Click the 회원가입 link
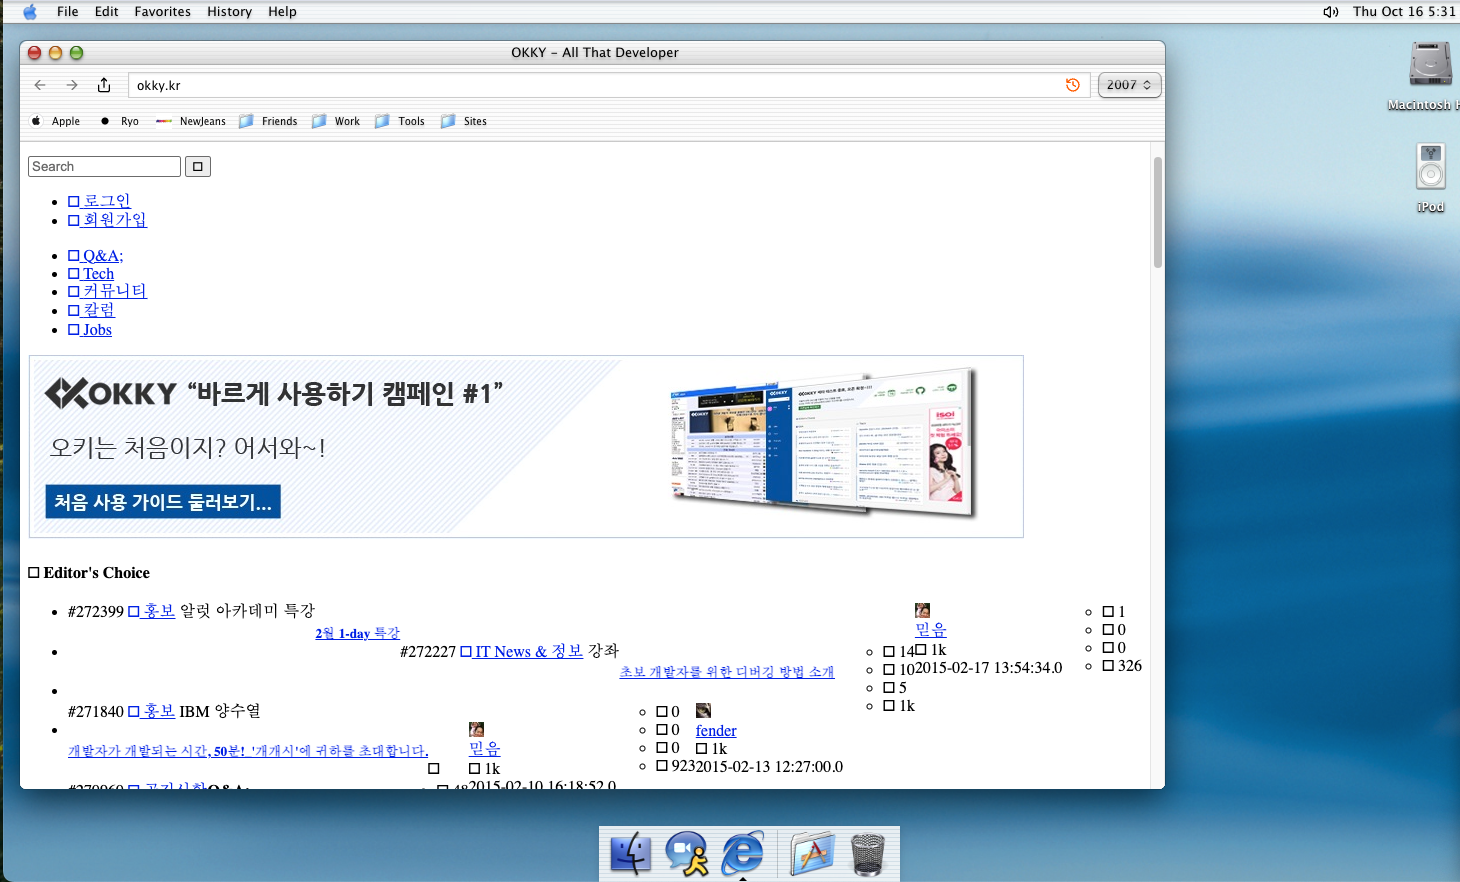Viewport: 1460px width, 882px height. [x=107, y=220]
